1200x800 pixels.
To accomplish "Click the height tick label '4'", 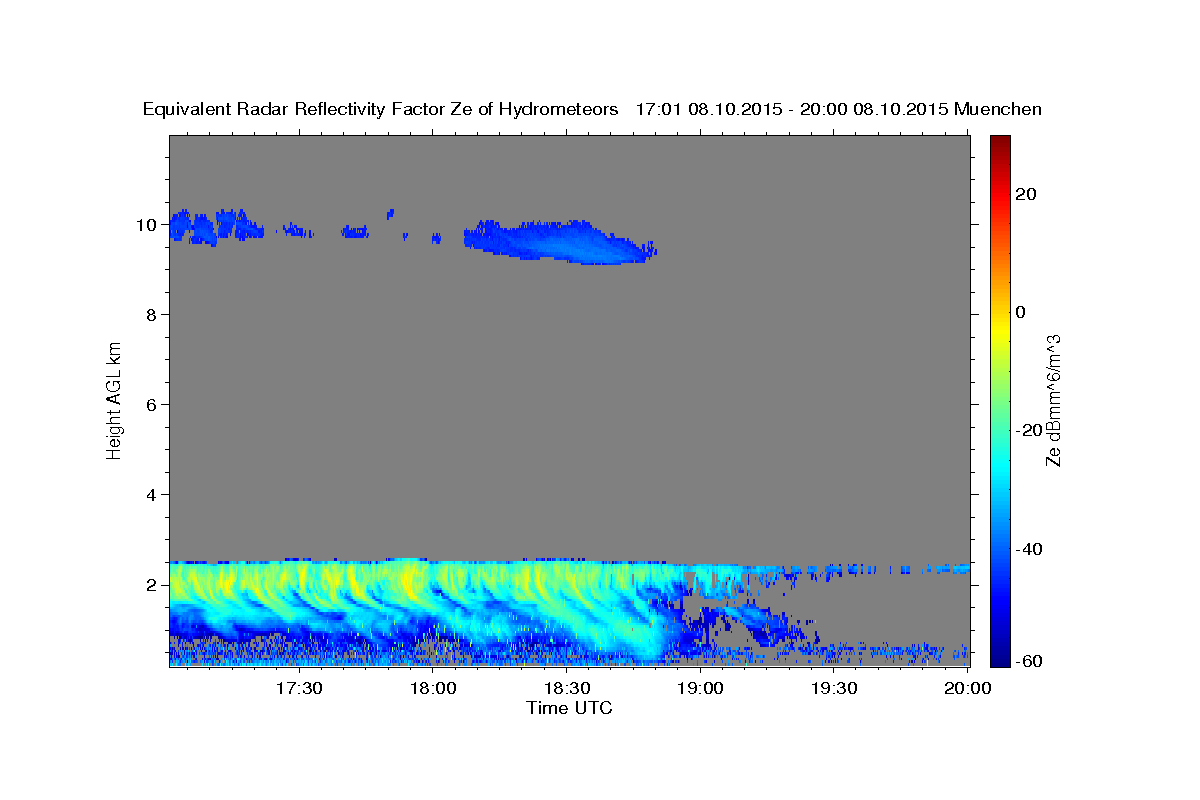I will point(151,495).
